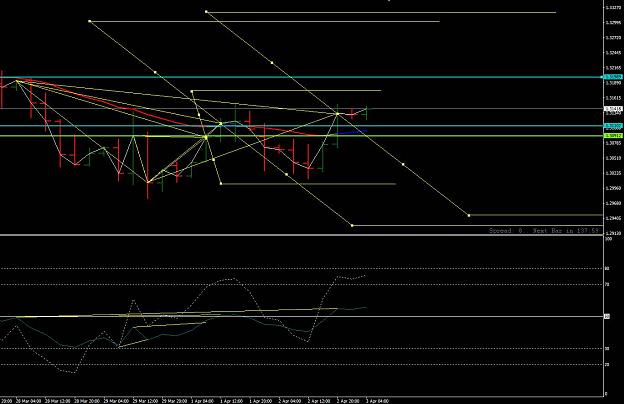Viewport: 625px width, 404px height.
Task: Click the 70 level on the oscillator scale
Action: coord(607,285)
